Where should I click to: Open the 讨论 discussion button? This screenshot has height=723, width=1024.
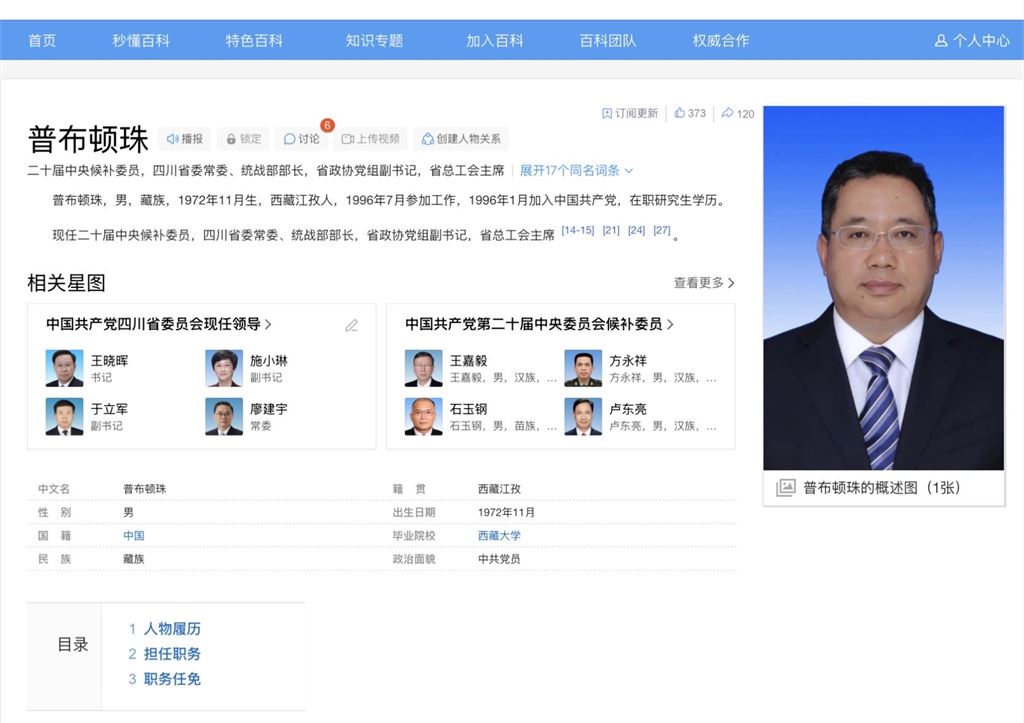(x=302, y=138)
